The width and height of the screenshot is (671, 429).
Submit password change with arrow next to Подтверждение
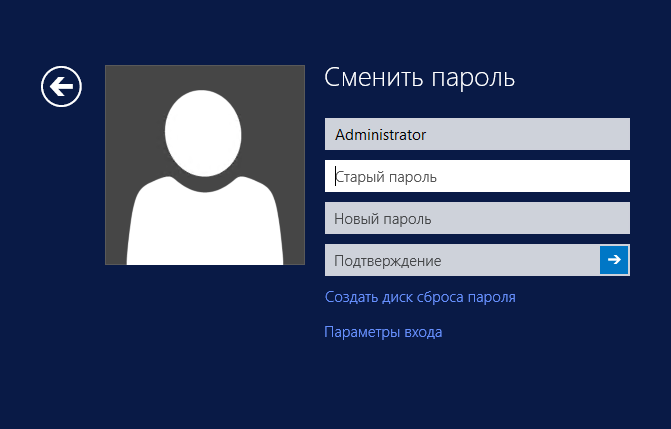tap(614, 260)
